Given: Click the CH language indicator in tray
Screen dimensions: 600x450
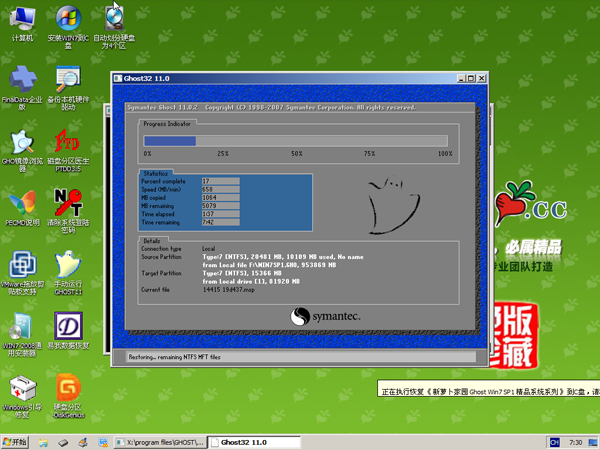Looking at the screenshot, I should [554, 443].
